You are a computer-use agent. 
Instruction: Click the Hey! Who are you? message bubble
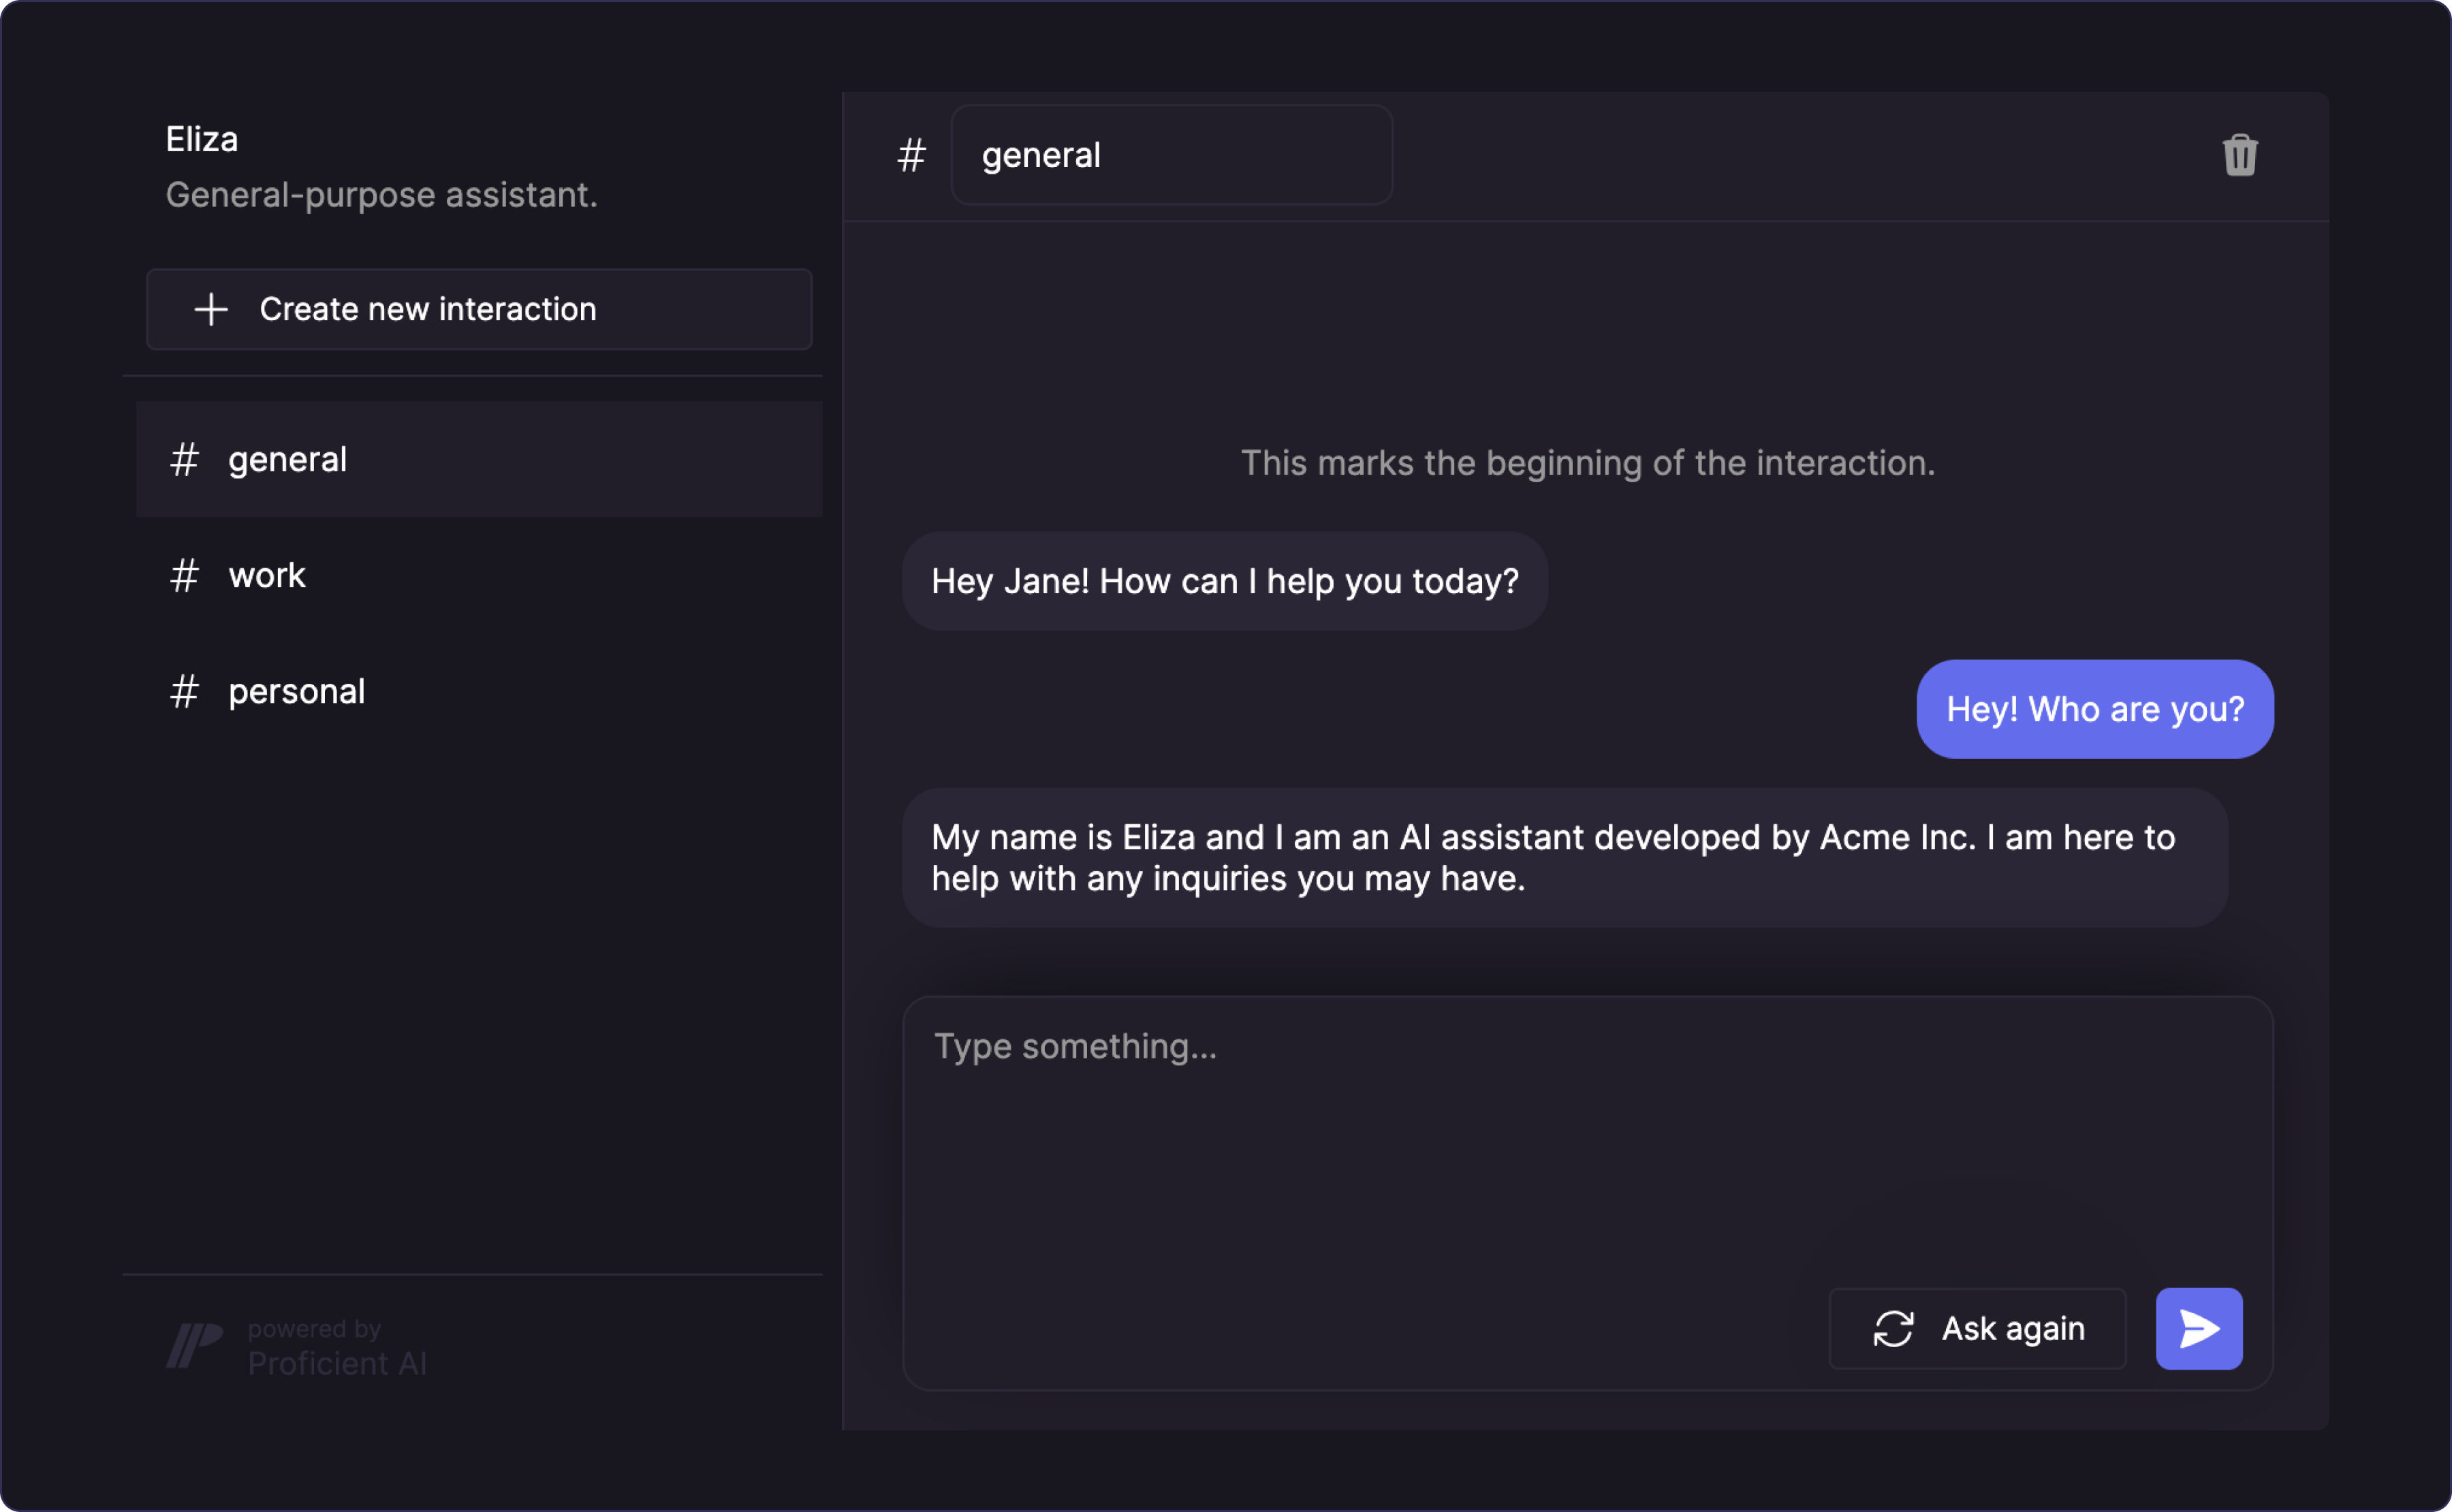pyautogui.click(x=2094, y=709)
